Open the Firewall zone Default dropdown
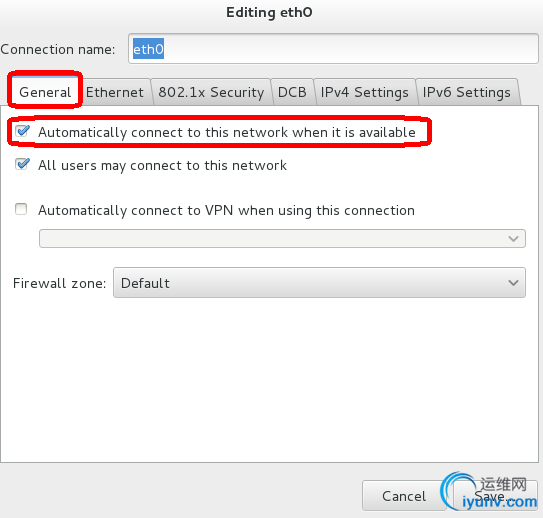The height and width of the screenshot is (518, 543). point(319,283)
